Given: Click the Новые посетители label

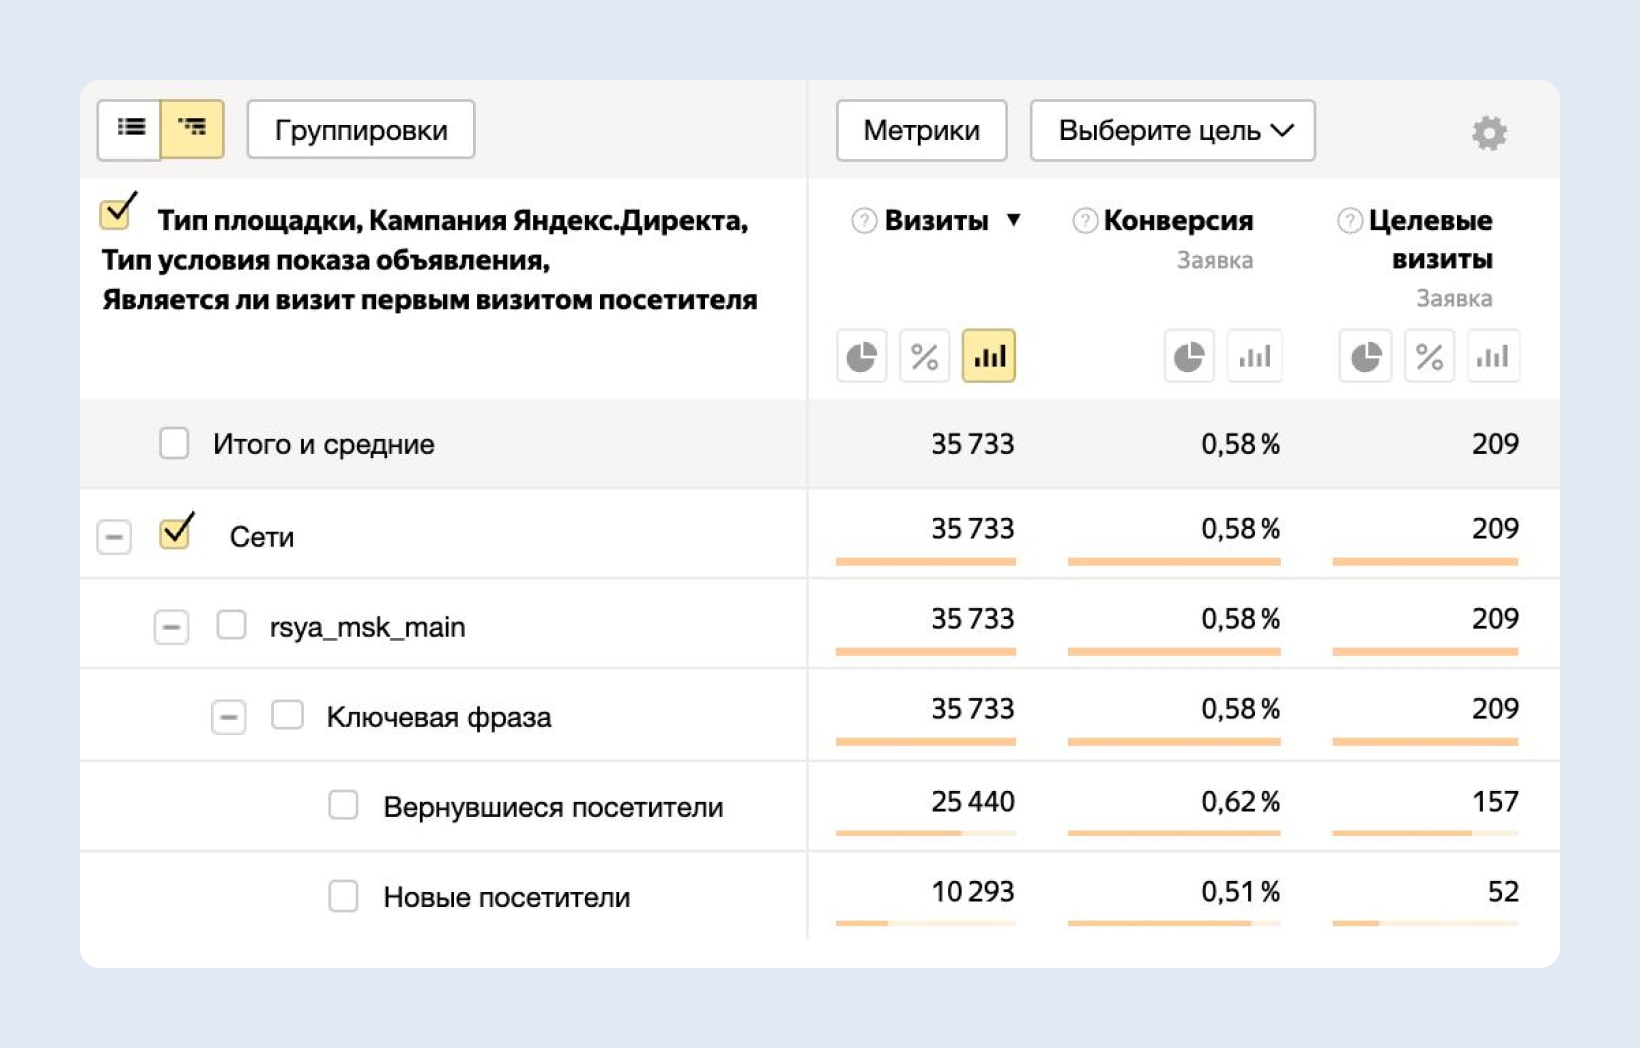Looking at the screenshot, I should tap(507, 897).
